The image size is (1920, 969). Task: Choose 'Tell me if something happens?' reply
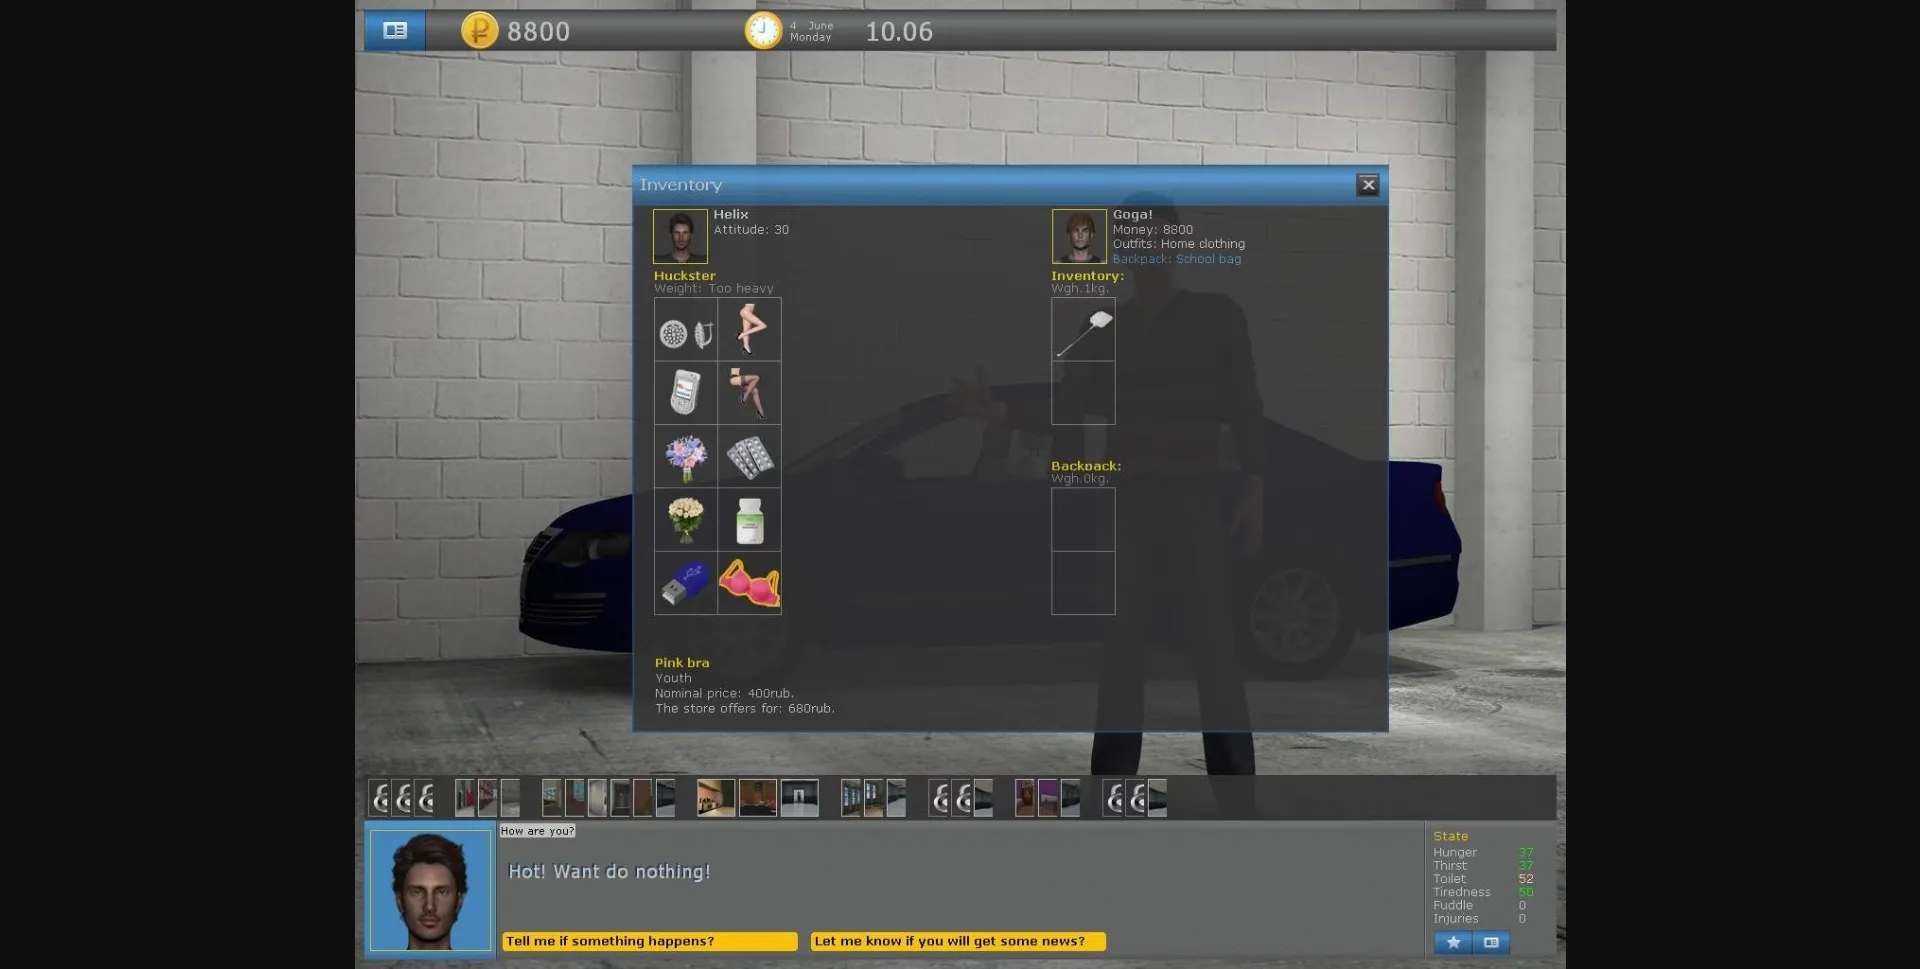(x=649, y=940)
